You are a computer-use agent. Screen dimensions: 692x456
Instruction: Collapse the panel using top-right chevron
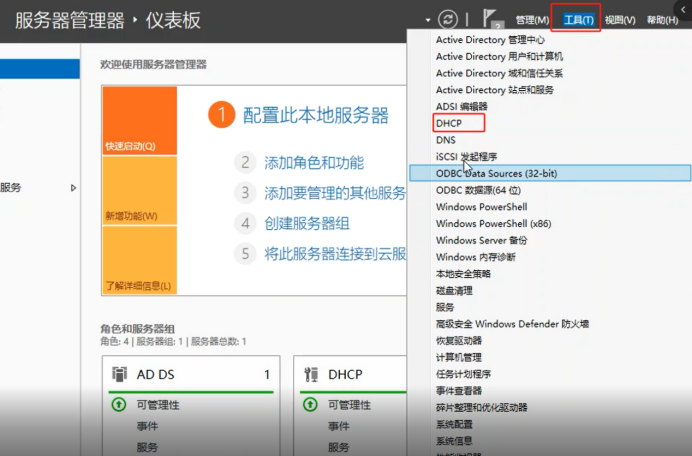pyautogui.click(x=683, y=9)
